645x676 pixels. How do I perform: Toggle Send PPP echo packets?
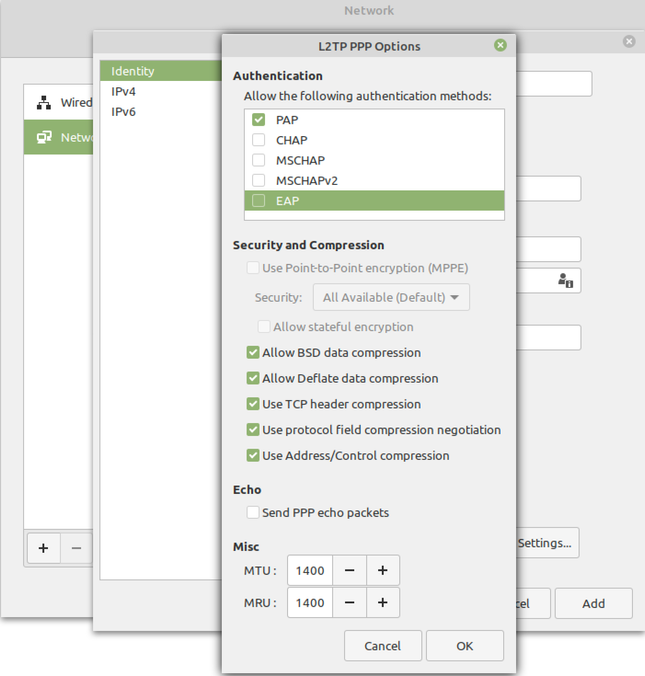pyautogui.click(x=253, y=512)
